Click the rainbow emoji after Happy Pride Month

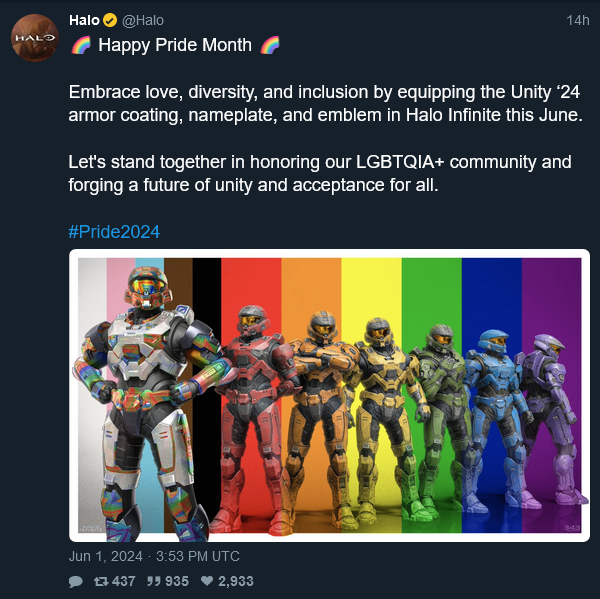(270, 45)
